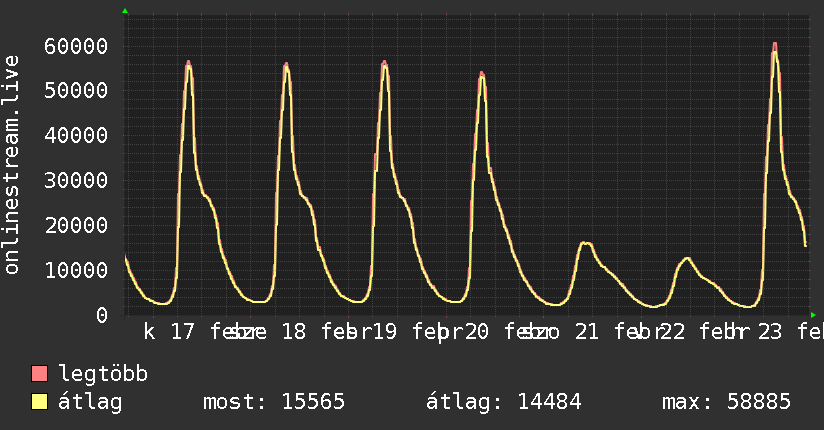Click the yellow átlag legend swatch
Screen dimensions: 824x430
[x=40, y=402]
